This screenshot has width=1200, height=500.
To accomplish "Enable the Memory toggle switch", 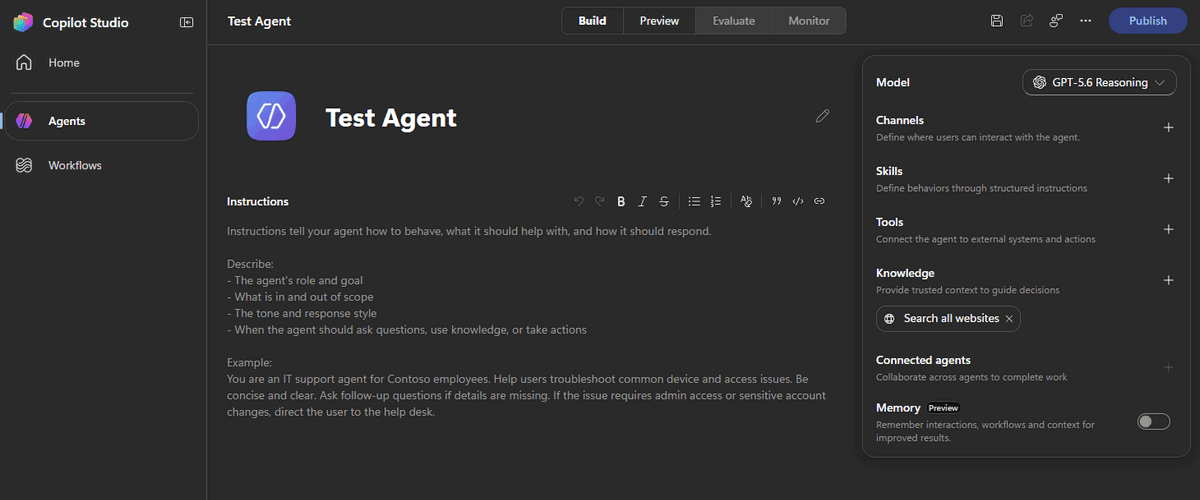I will (1153, 421).
